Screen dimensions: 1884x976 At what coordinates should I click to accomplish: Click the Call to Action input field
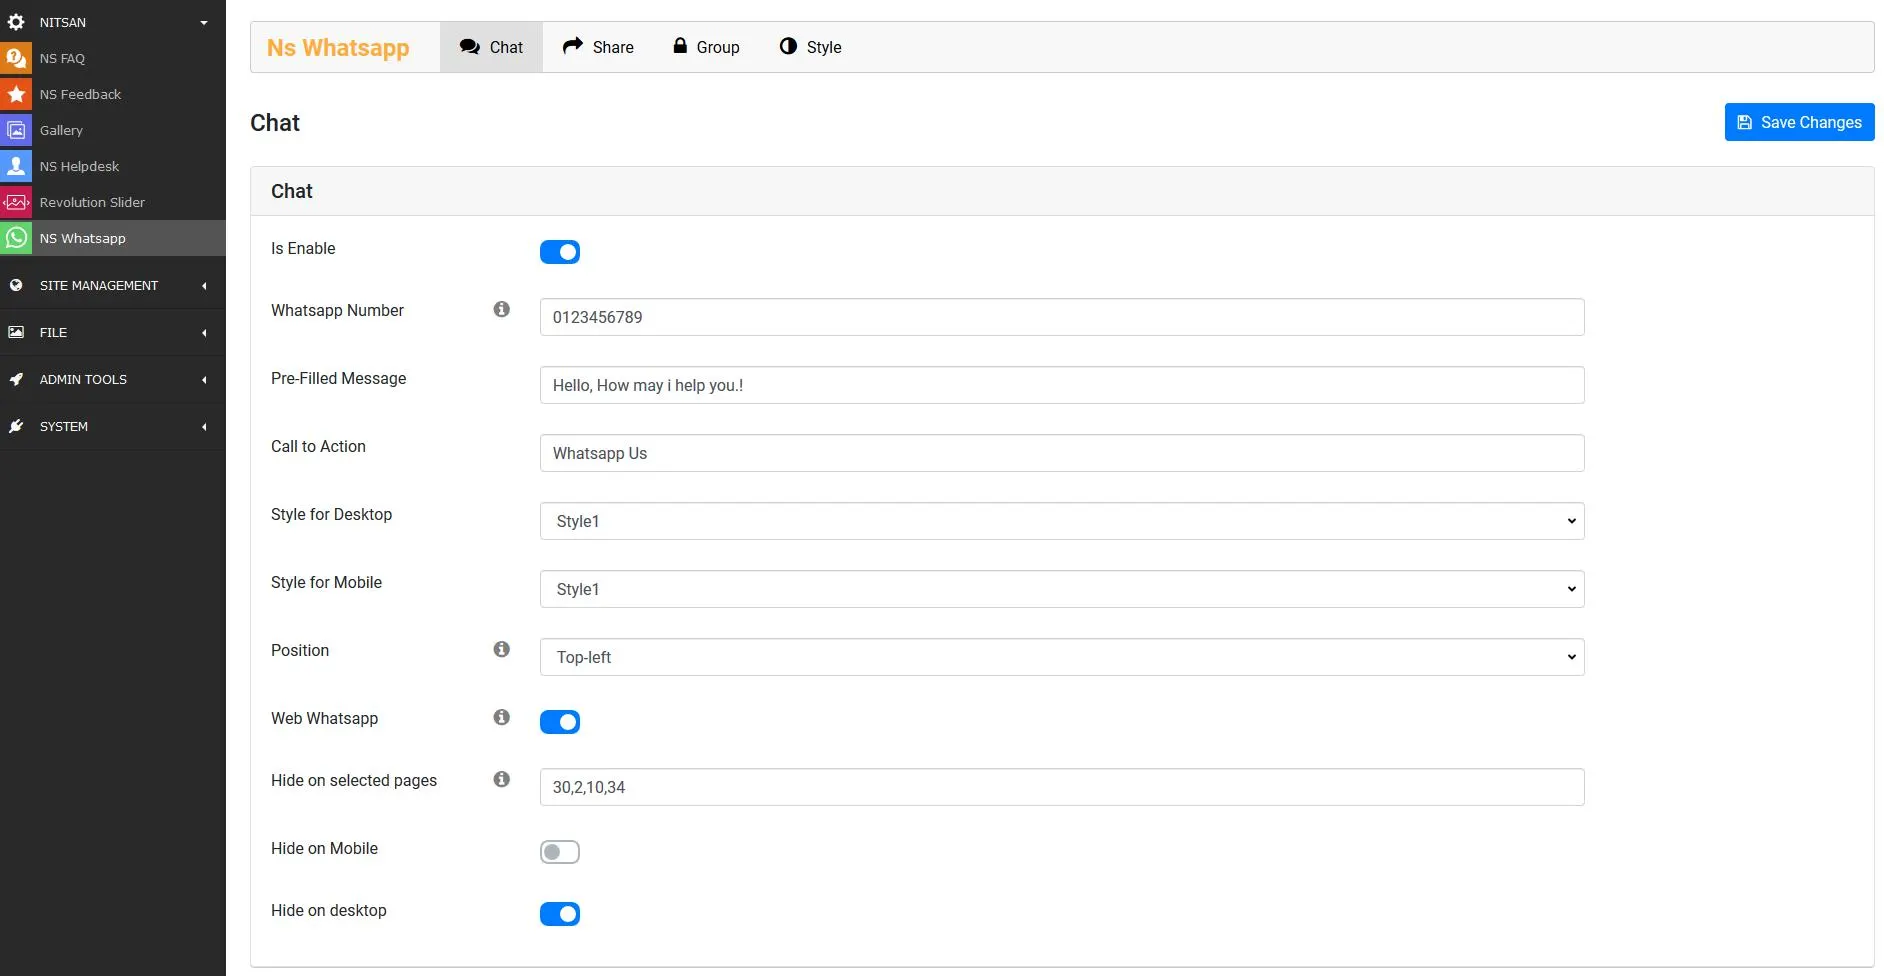click(x=1062, y=453)
